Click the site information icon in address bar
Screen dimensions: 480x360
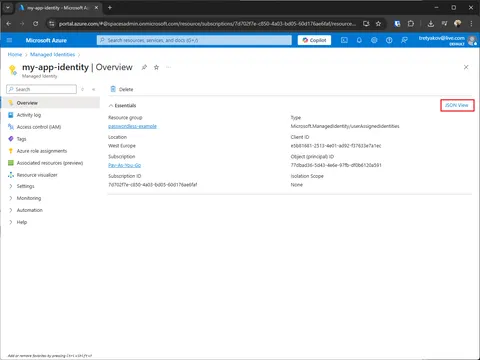pyautogui.click(x=51, y=24)
